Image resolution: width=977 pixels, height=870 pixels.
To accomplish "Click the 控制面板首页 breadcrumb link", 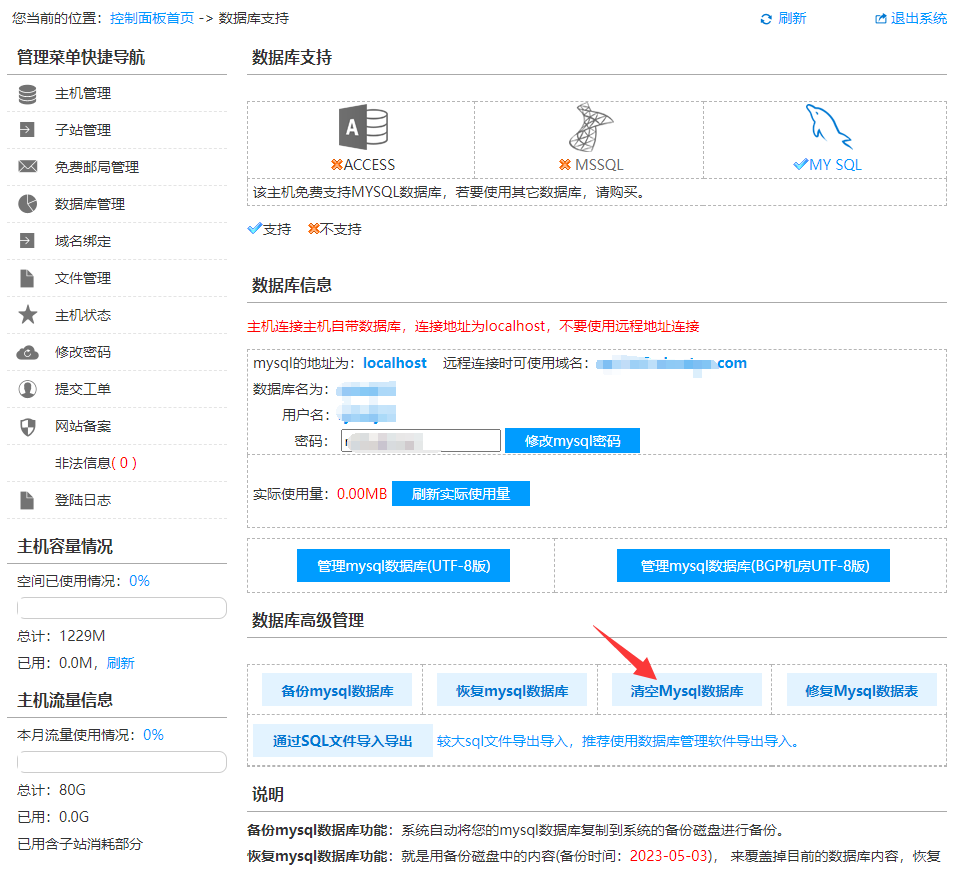I will pos(152,18).
